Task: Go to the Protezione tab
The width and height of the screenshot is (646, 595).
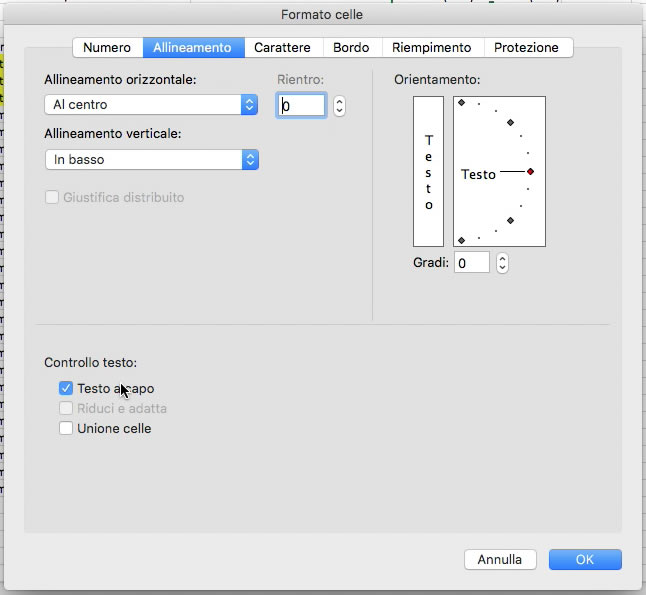Action: coord(527,48)
